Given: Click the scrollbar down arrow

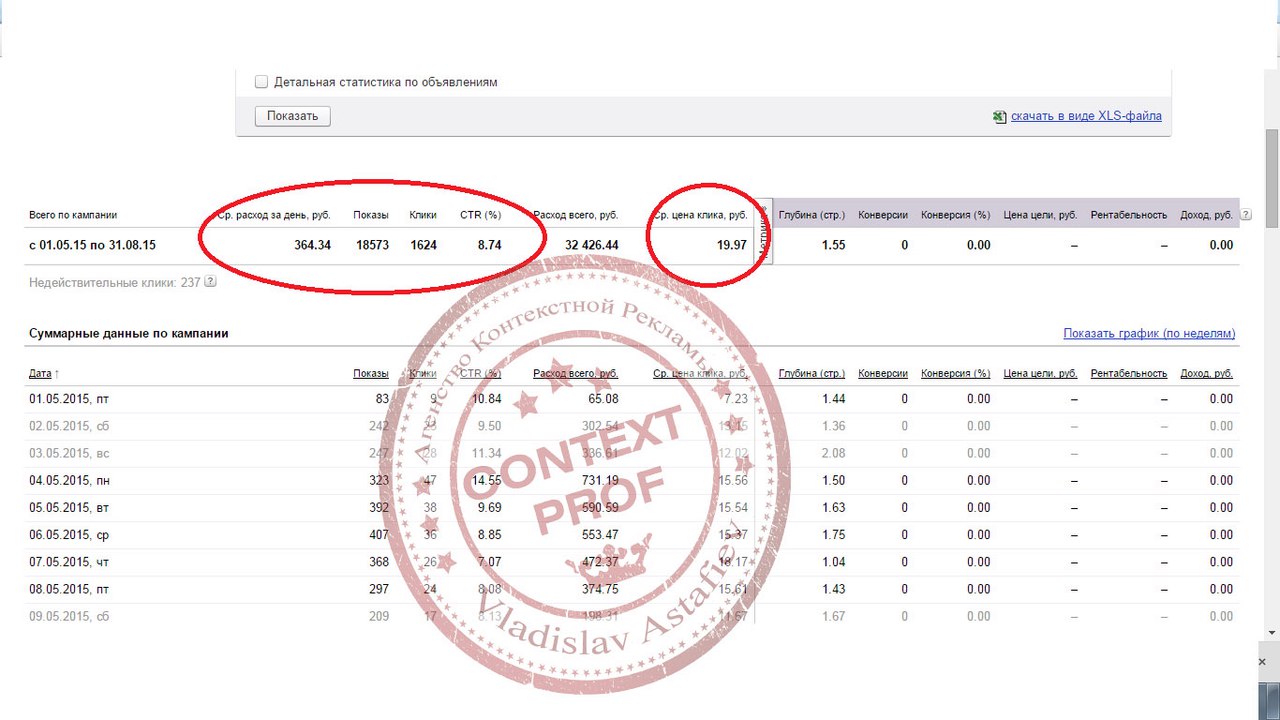Looking at the screenshot, I should pos(1271,632).
